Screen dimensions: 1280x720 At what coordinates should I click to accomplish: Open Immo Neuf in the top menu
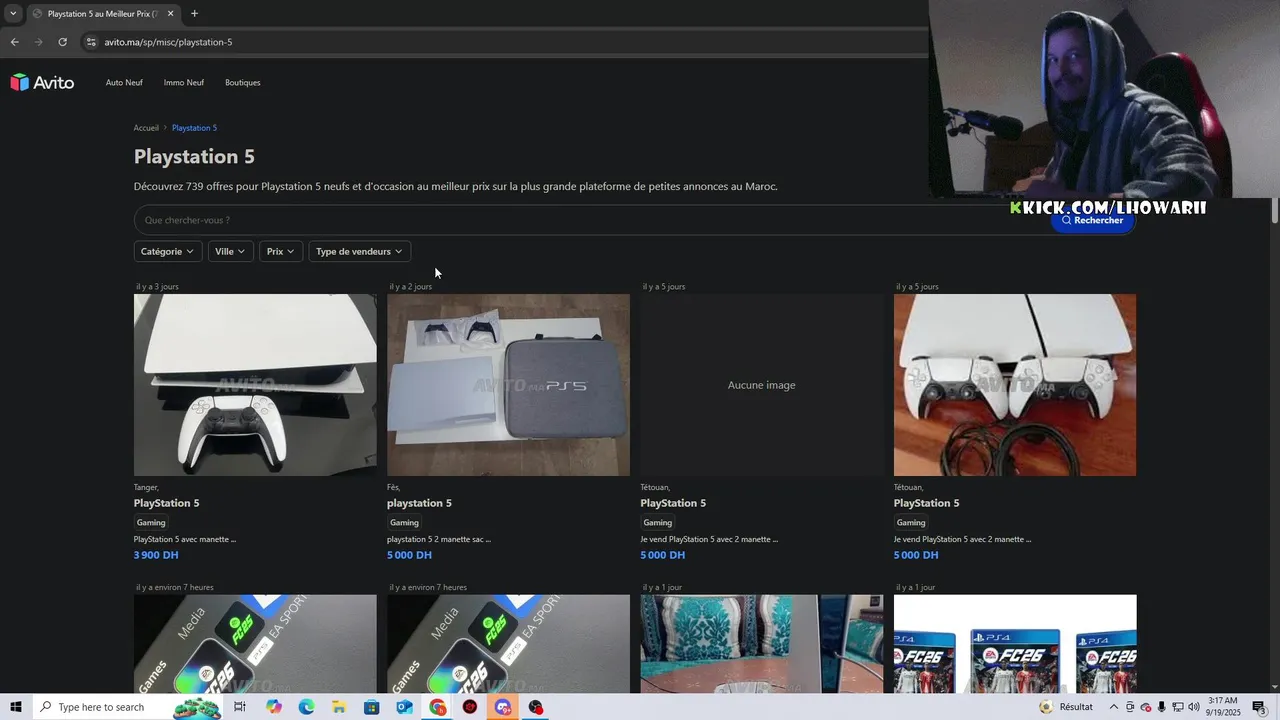(184, 83)
